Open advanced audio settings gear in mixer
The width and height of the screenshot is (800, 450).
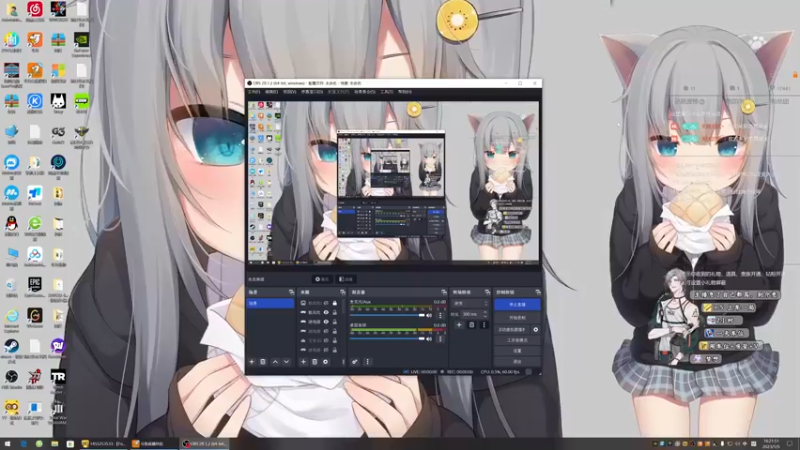(355, 362)
